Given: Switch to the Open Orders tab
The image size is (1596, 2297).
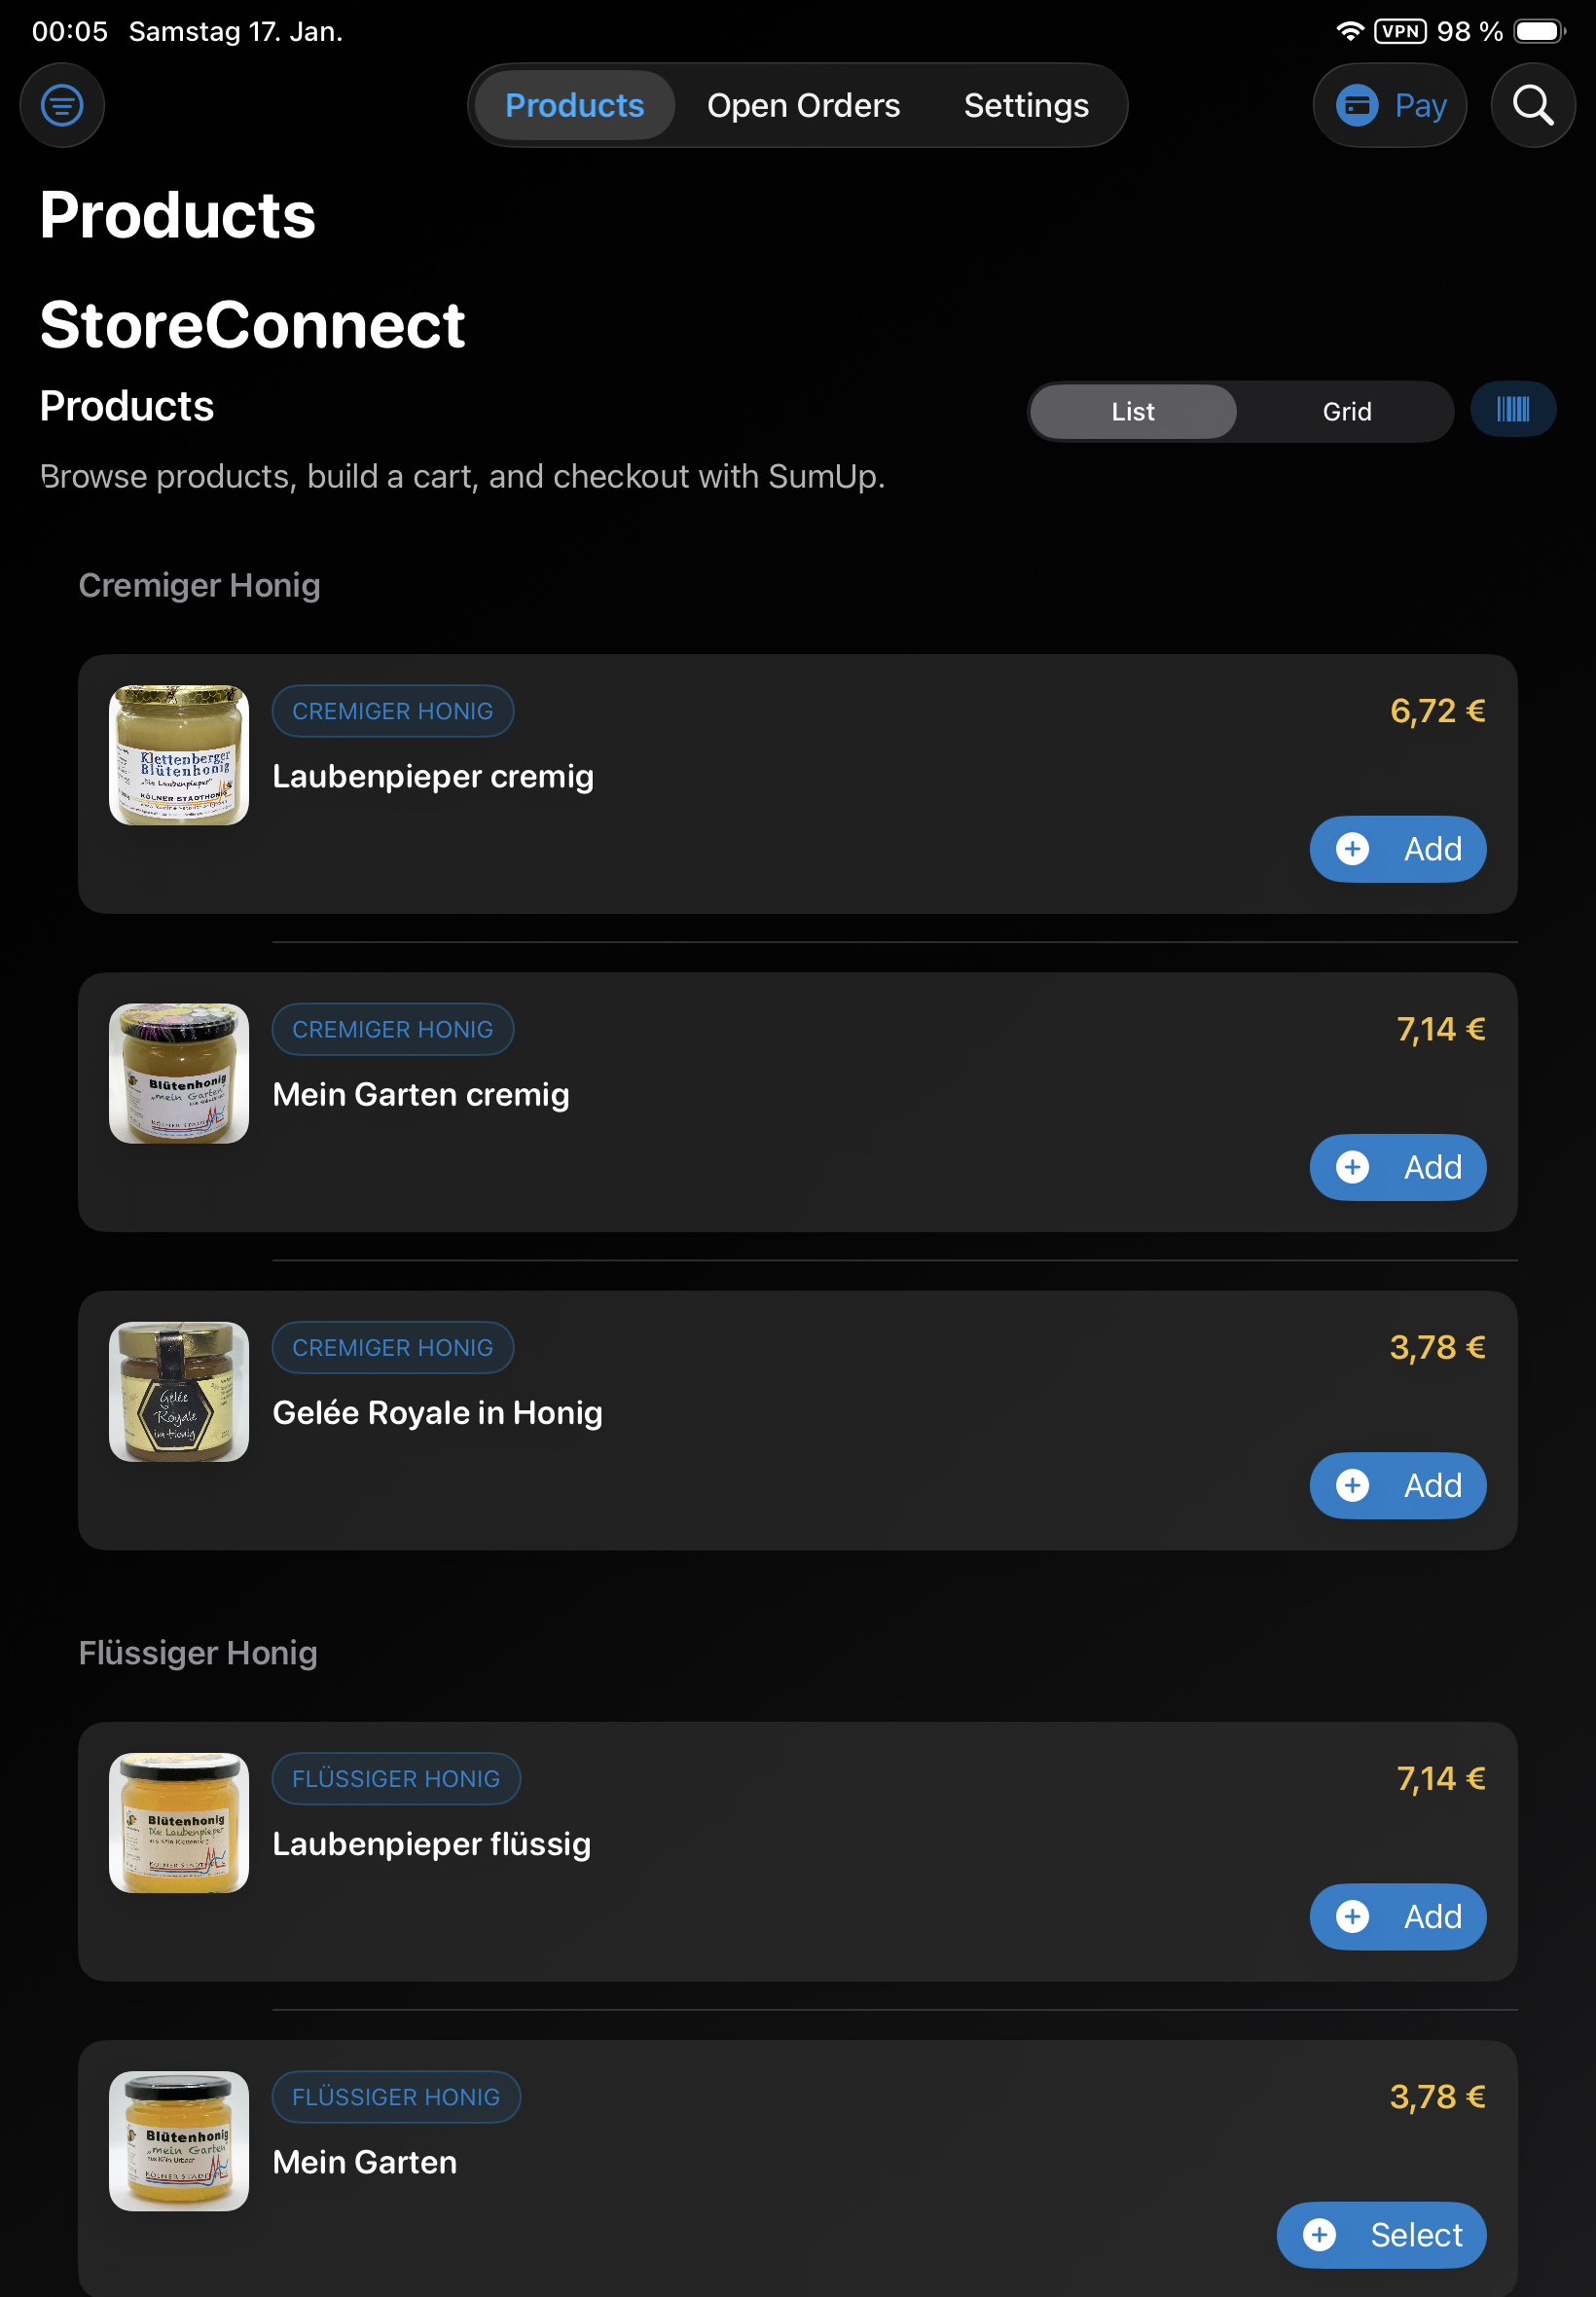Looking at the screenshot, I should point(803,105).
